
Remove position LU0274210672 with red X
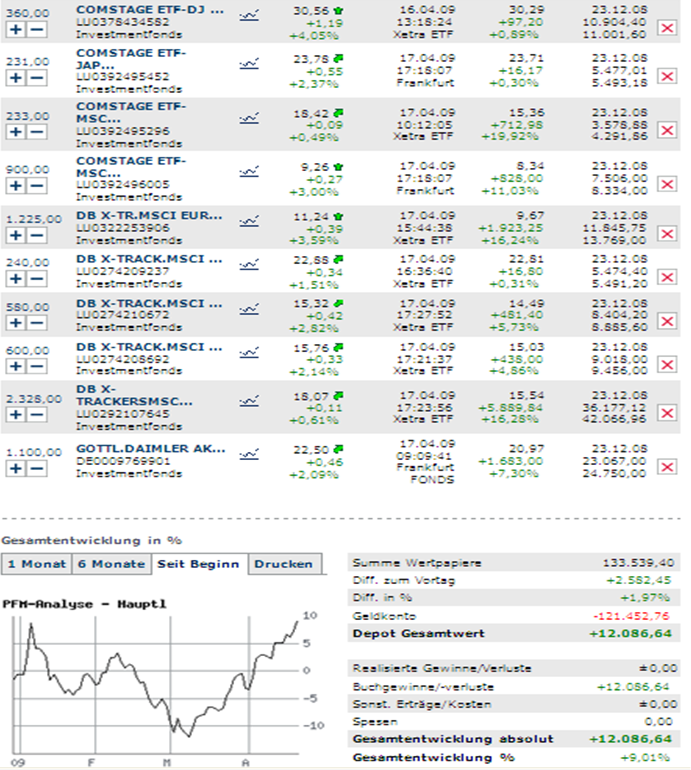click(x=667, y=321)
